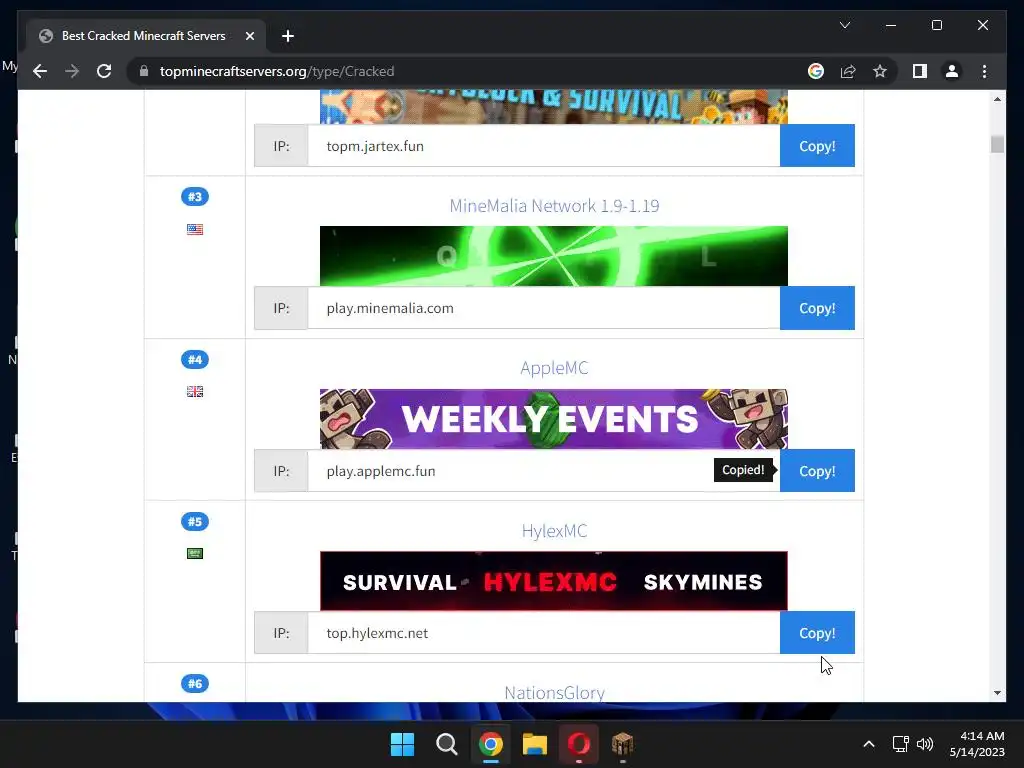Open the MineMalia Network 1.9-1.19 link
This screenshot has width=1024, height=768.
(x=554, y=206)
